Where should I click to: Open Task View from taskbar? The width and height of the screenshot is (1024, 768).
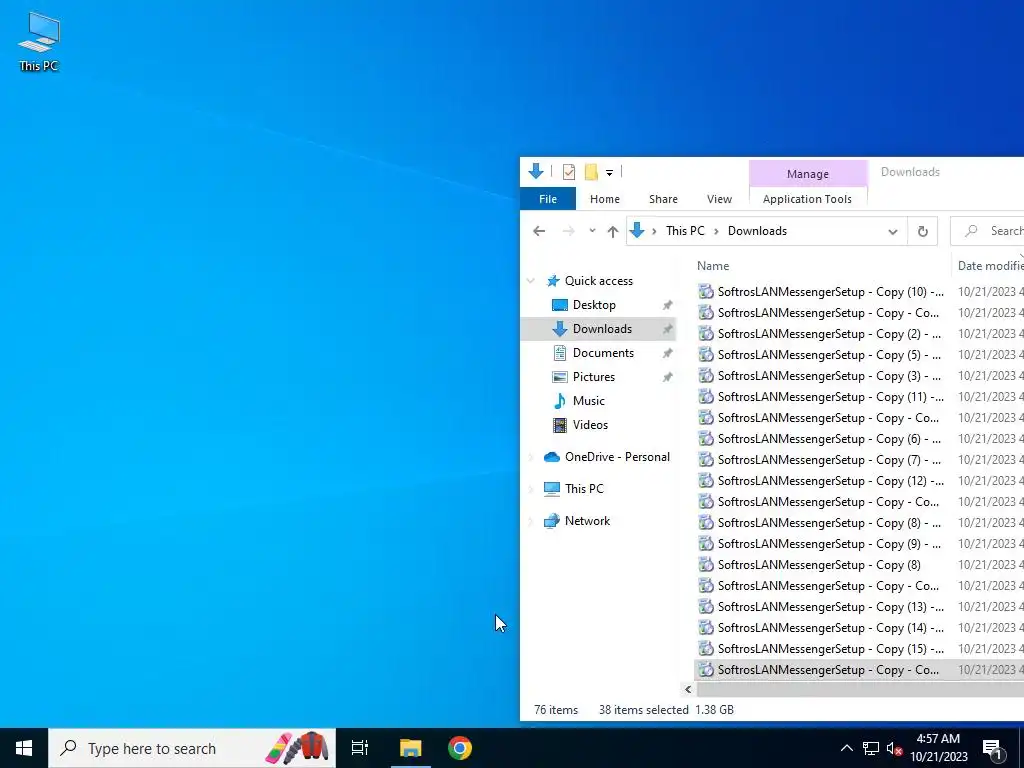click(x=360, y=748)
